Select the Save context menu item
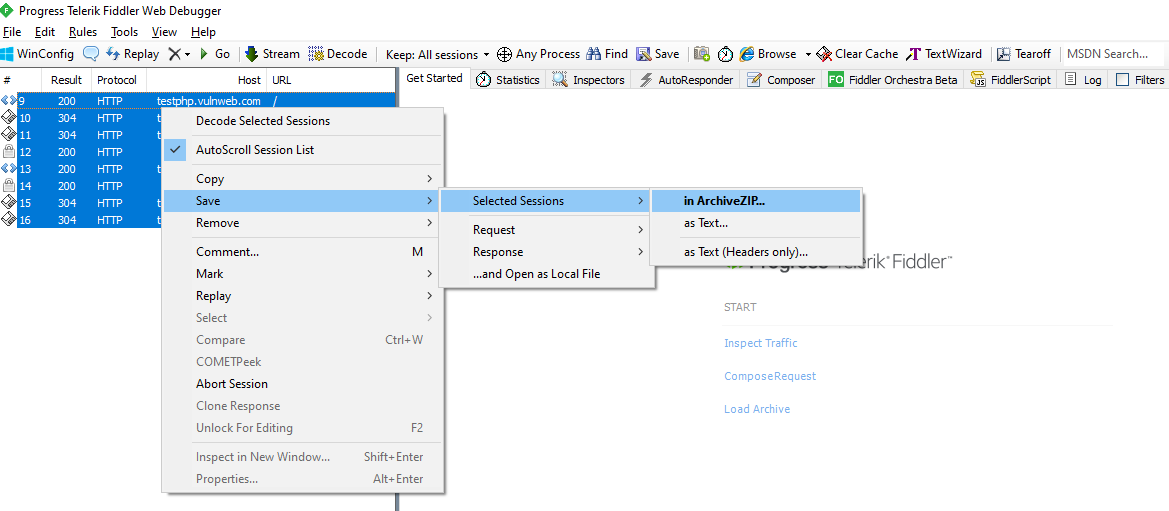Viewport: 1169px width, 511px height. (303, 201)
